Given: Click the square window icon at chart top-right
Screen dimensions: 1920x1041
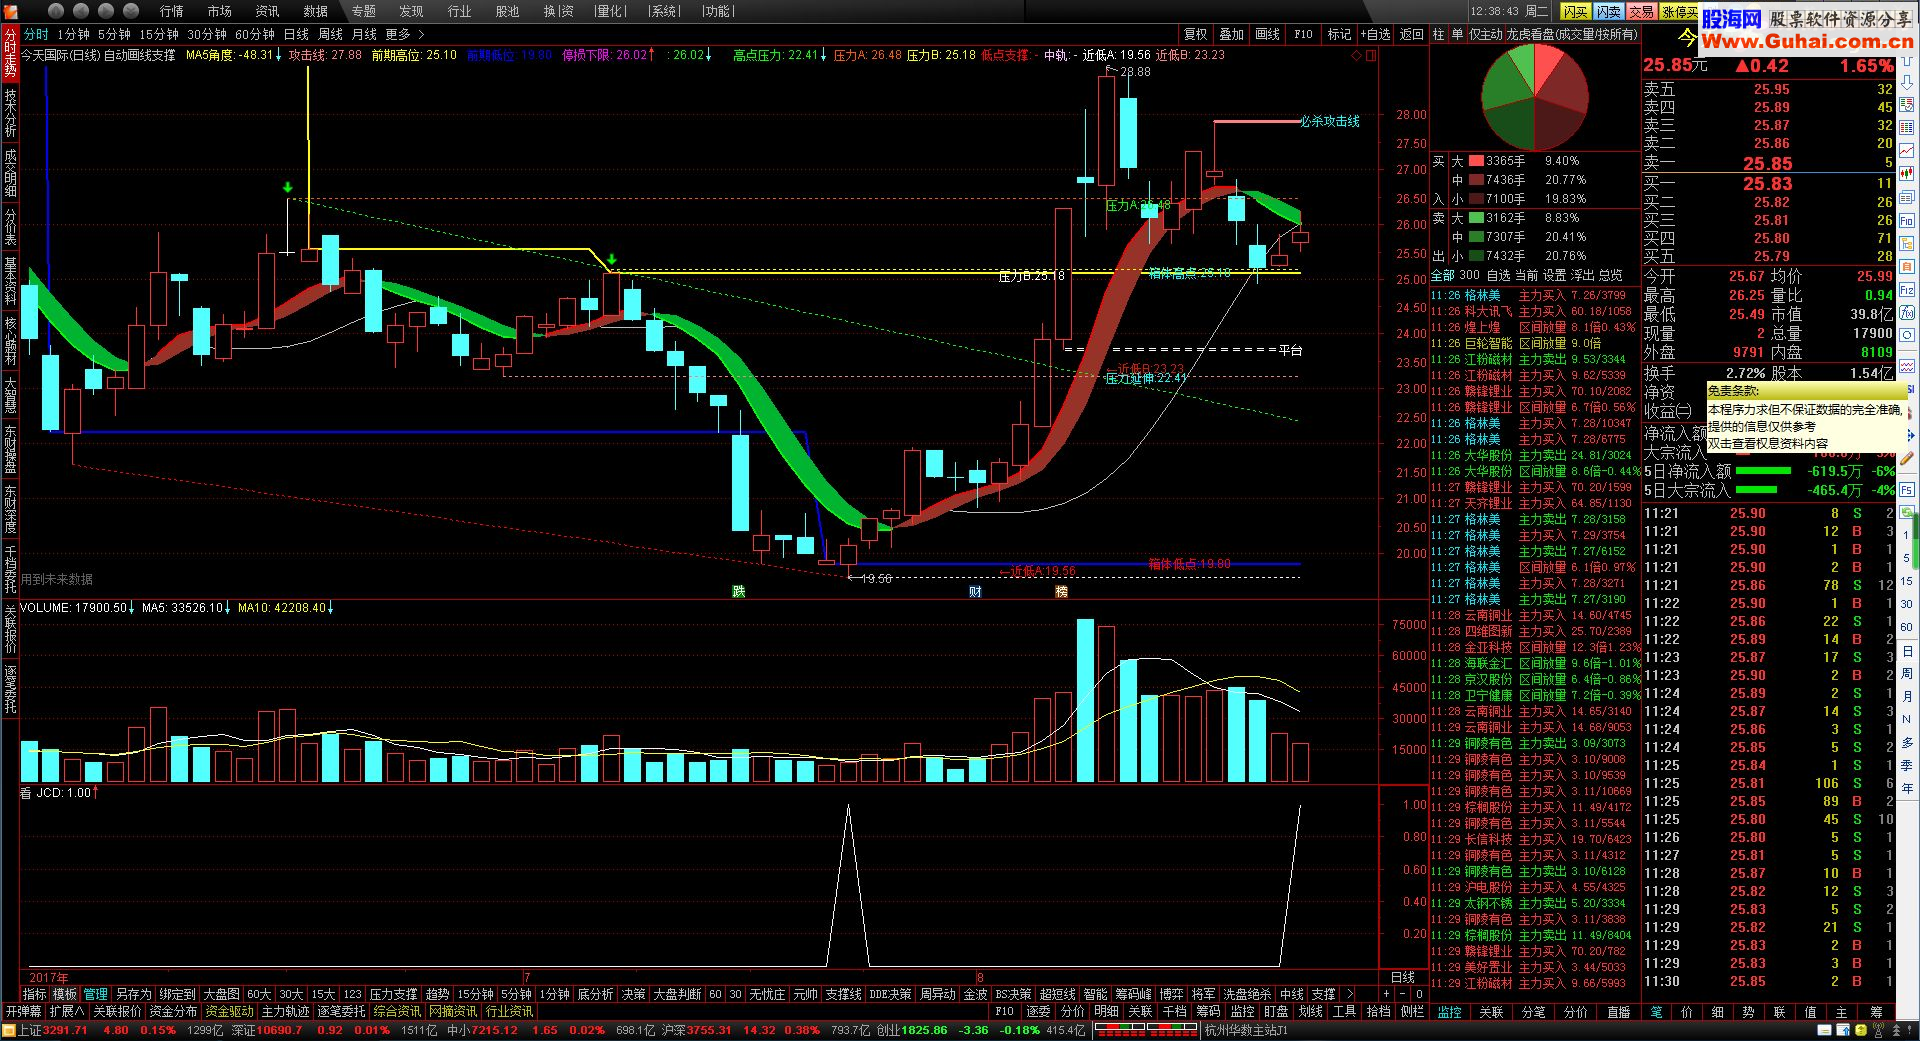Looking at the screenshot, I should (x=1371, y=55).
